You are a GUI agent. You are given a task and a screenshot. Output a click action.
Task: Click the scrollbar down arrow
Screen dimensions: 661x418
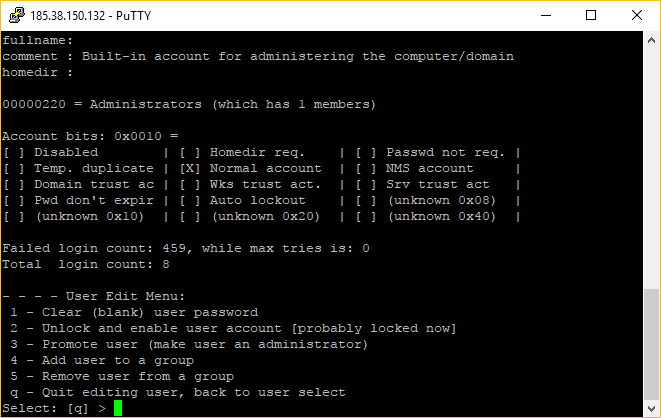[651, 408]
